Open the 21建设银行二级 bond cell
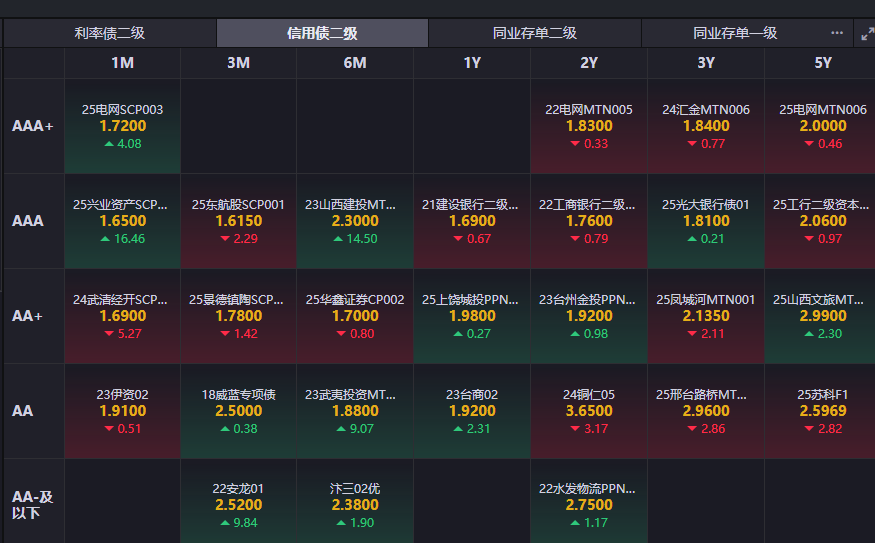Screen dimensions: 875x543 (472, 221)
